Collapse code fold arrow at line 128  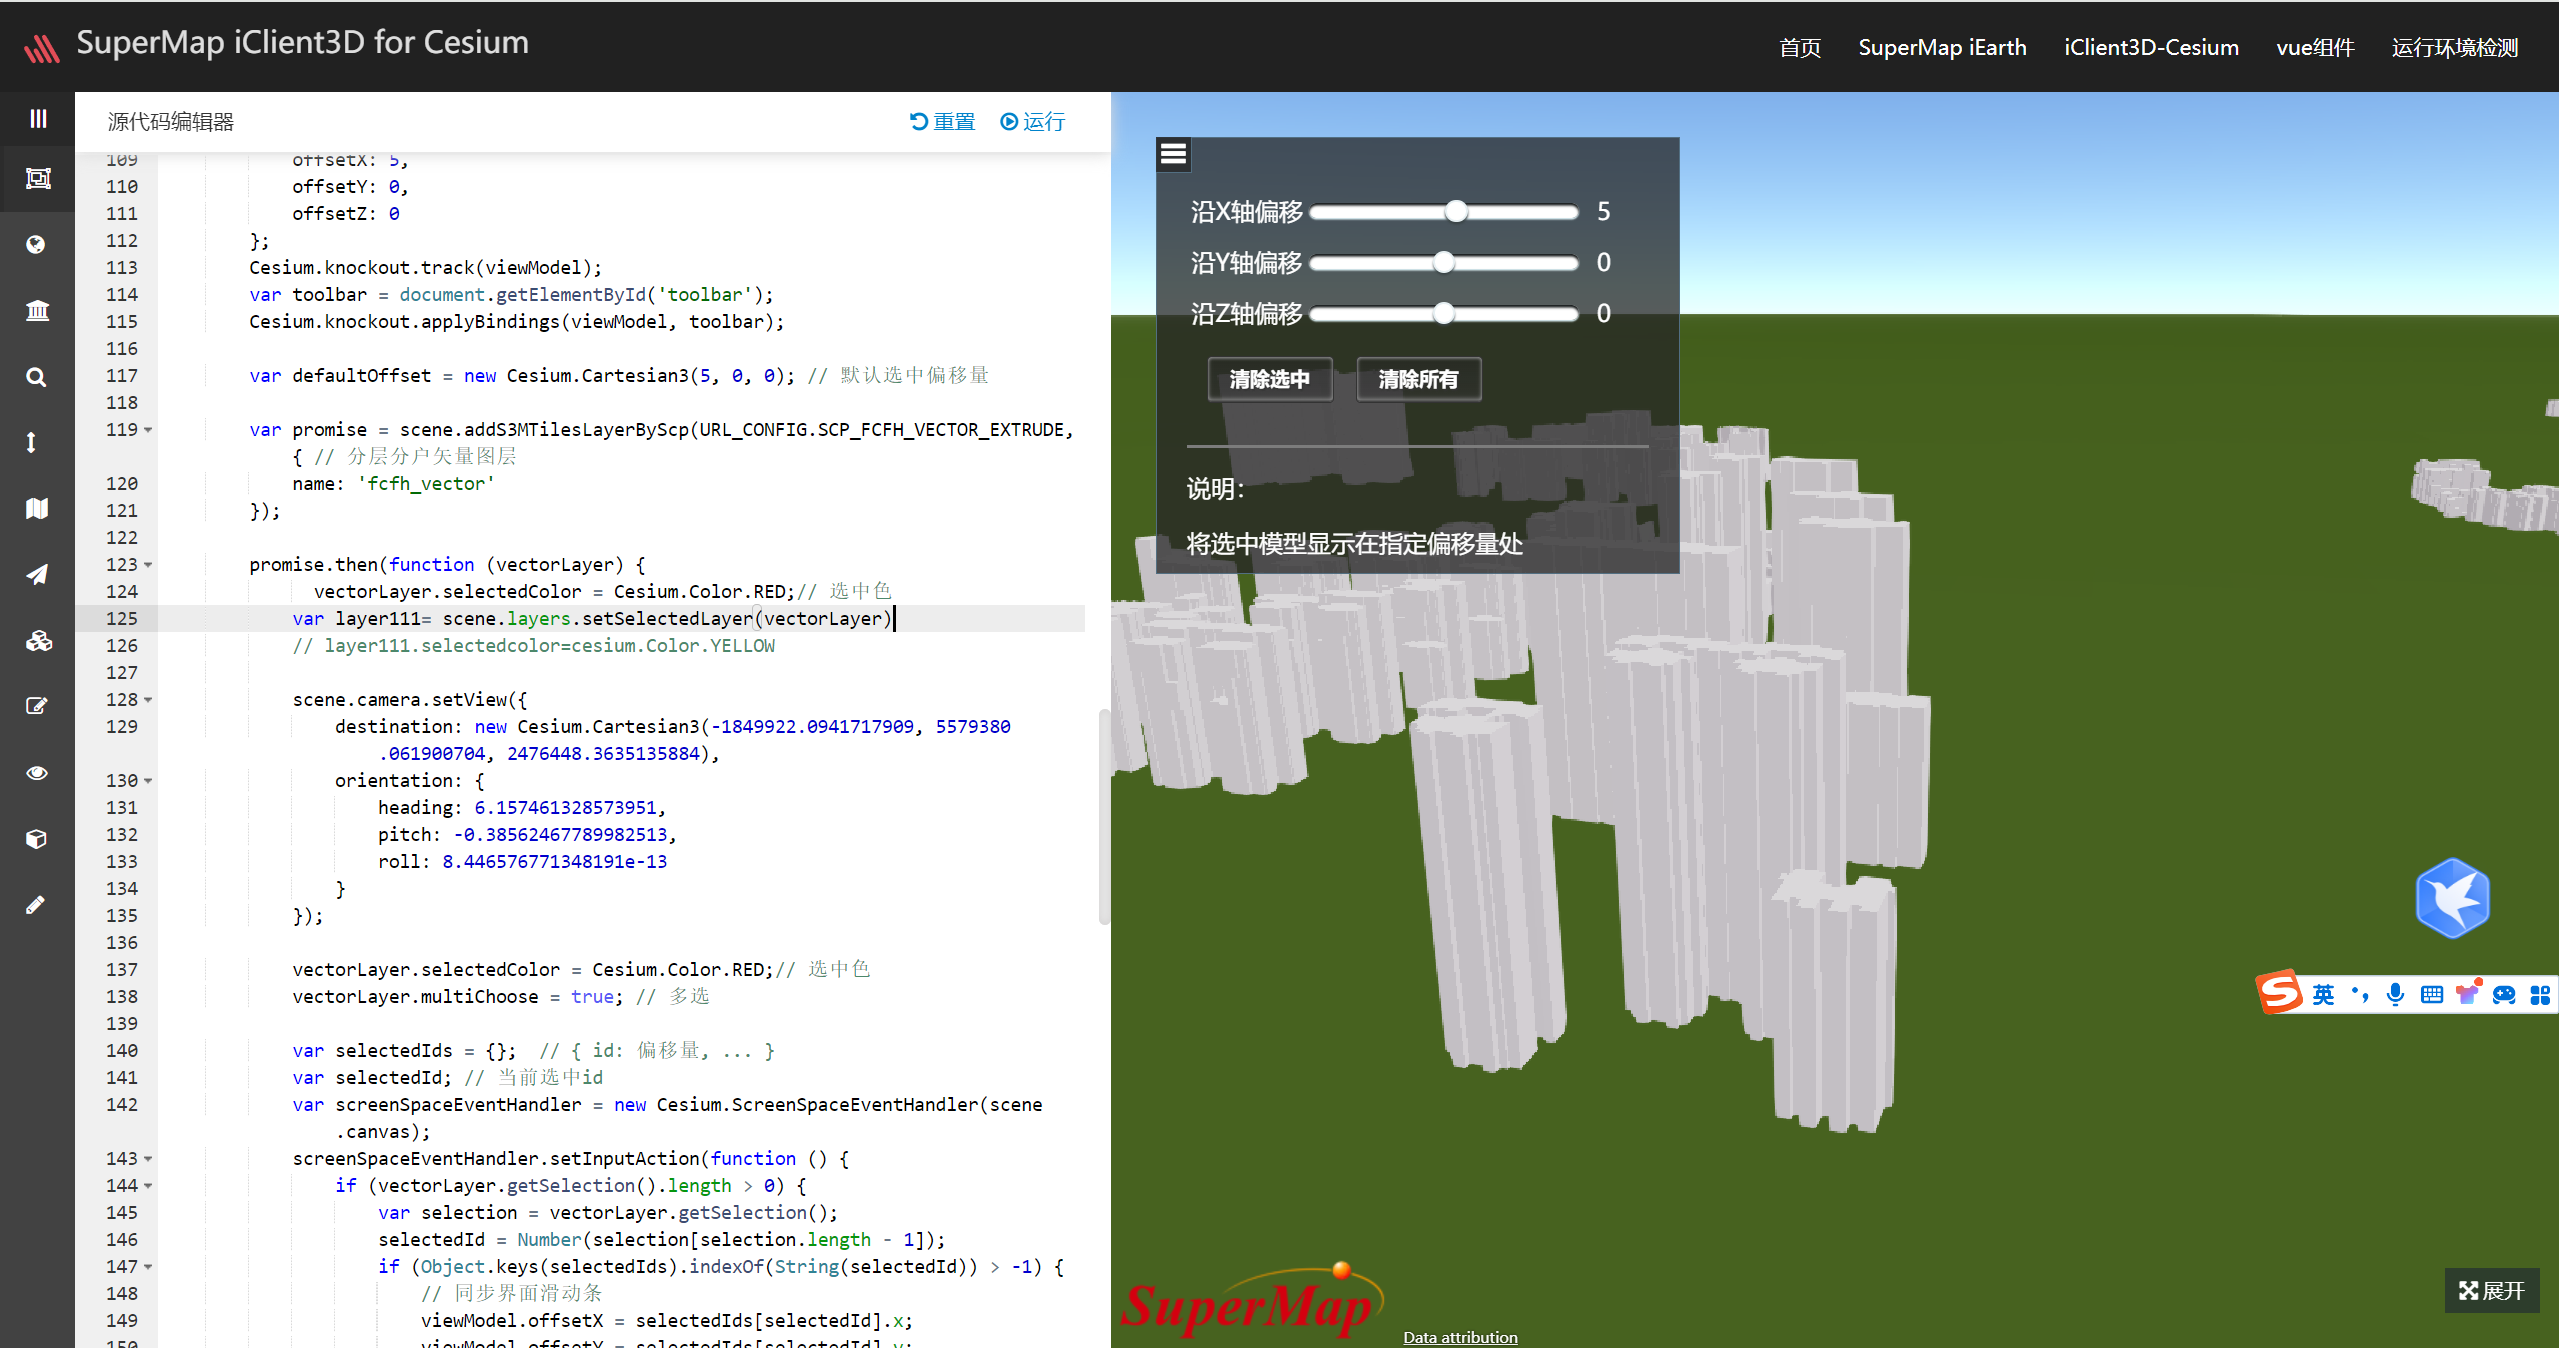pyautogui.click(x=148, y=700)
